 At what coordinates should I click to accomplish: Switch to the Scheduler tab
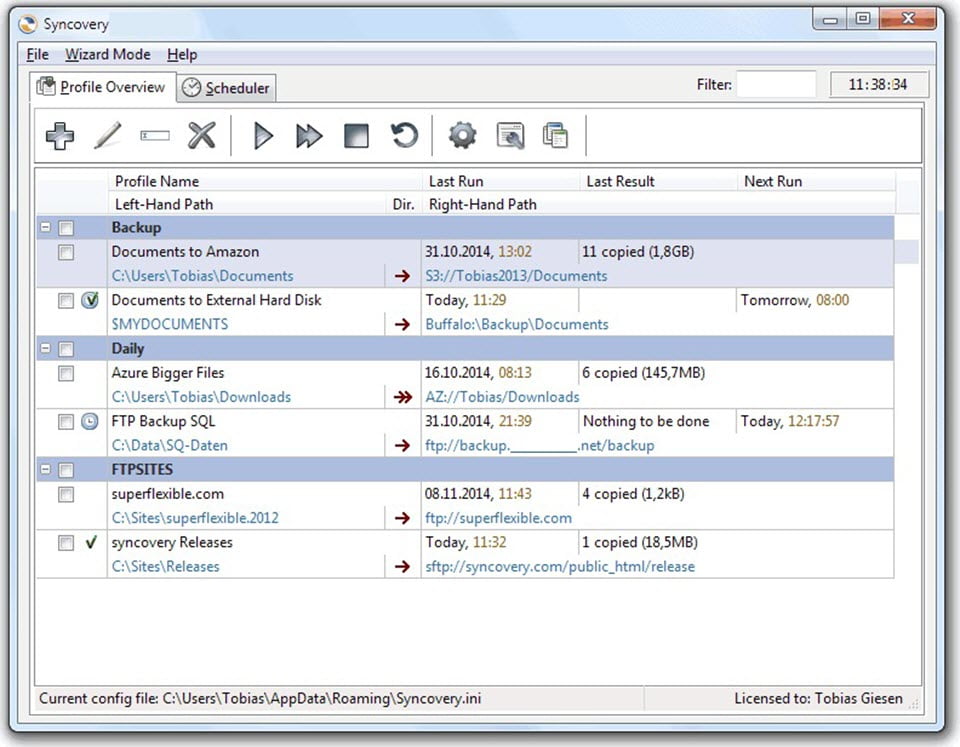[227, 88]
